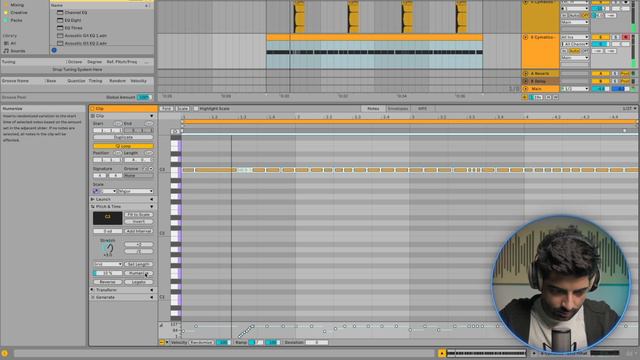This screenshot has width=640, height=360.
Task: Set monitor to In on 8 Cymatics
Action: coord(565,51)
